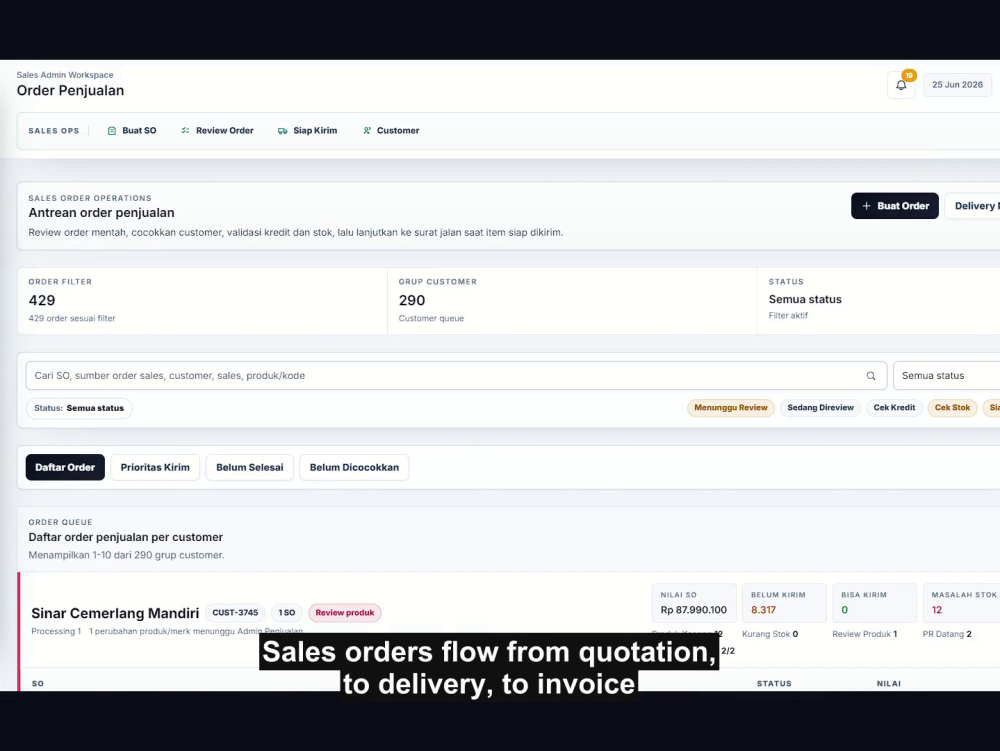1000x751 pixels.
Task: Click the 1 SO badge
Action: [x=286, y=613]
